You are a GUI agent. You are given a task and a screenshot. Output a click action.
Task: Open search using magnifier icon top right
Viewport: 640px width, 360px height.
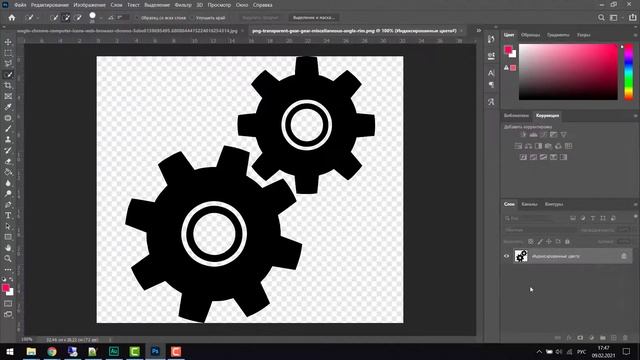(601, 18)
